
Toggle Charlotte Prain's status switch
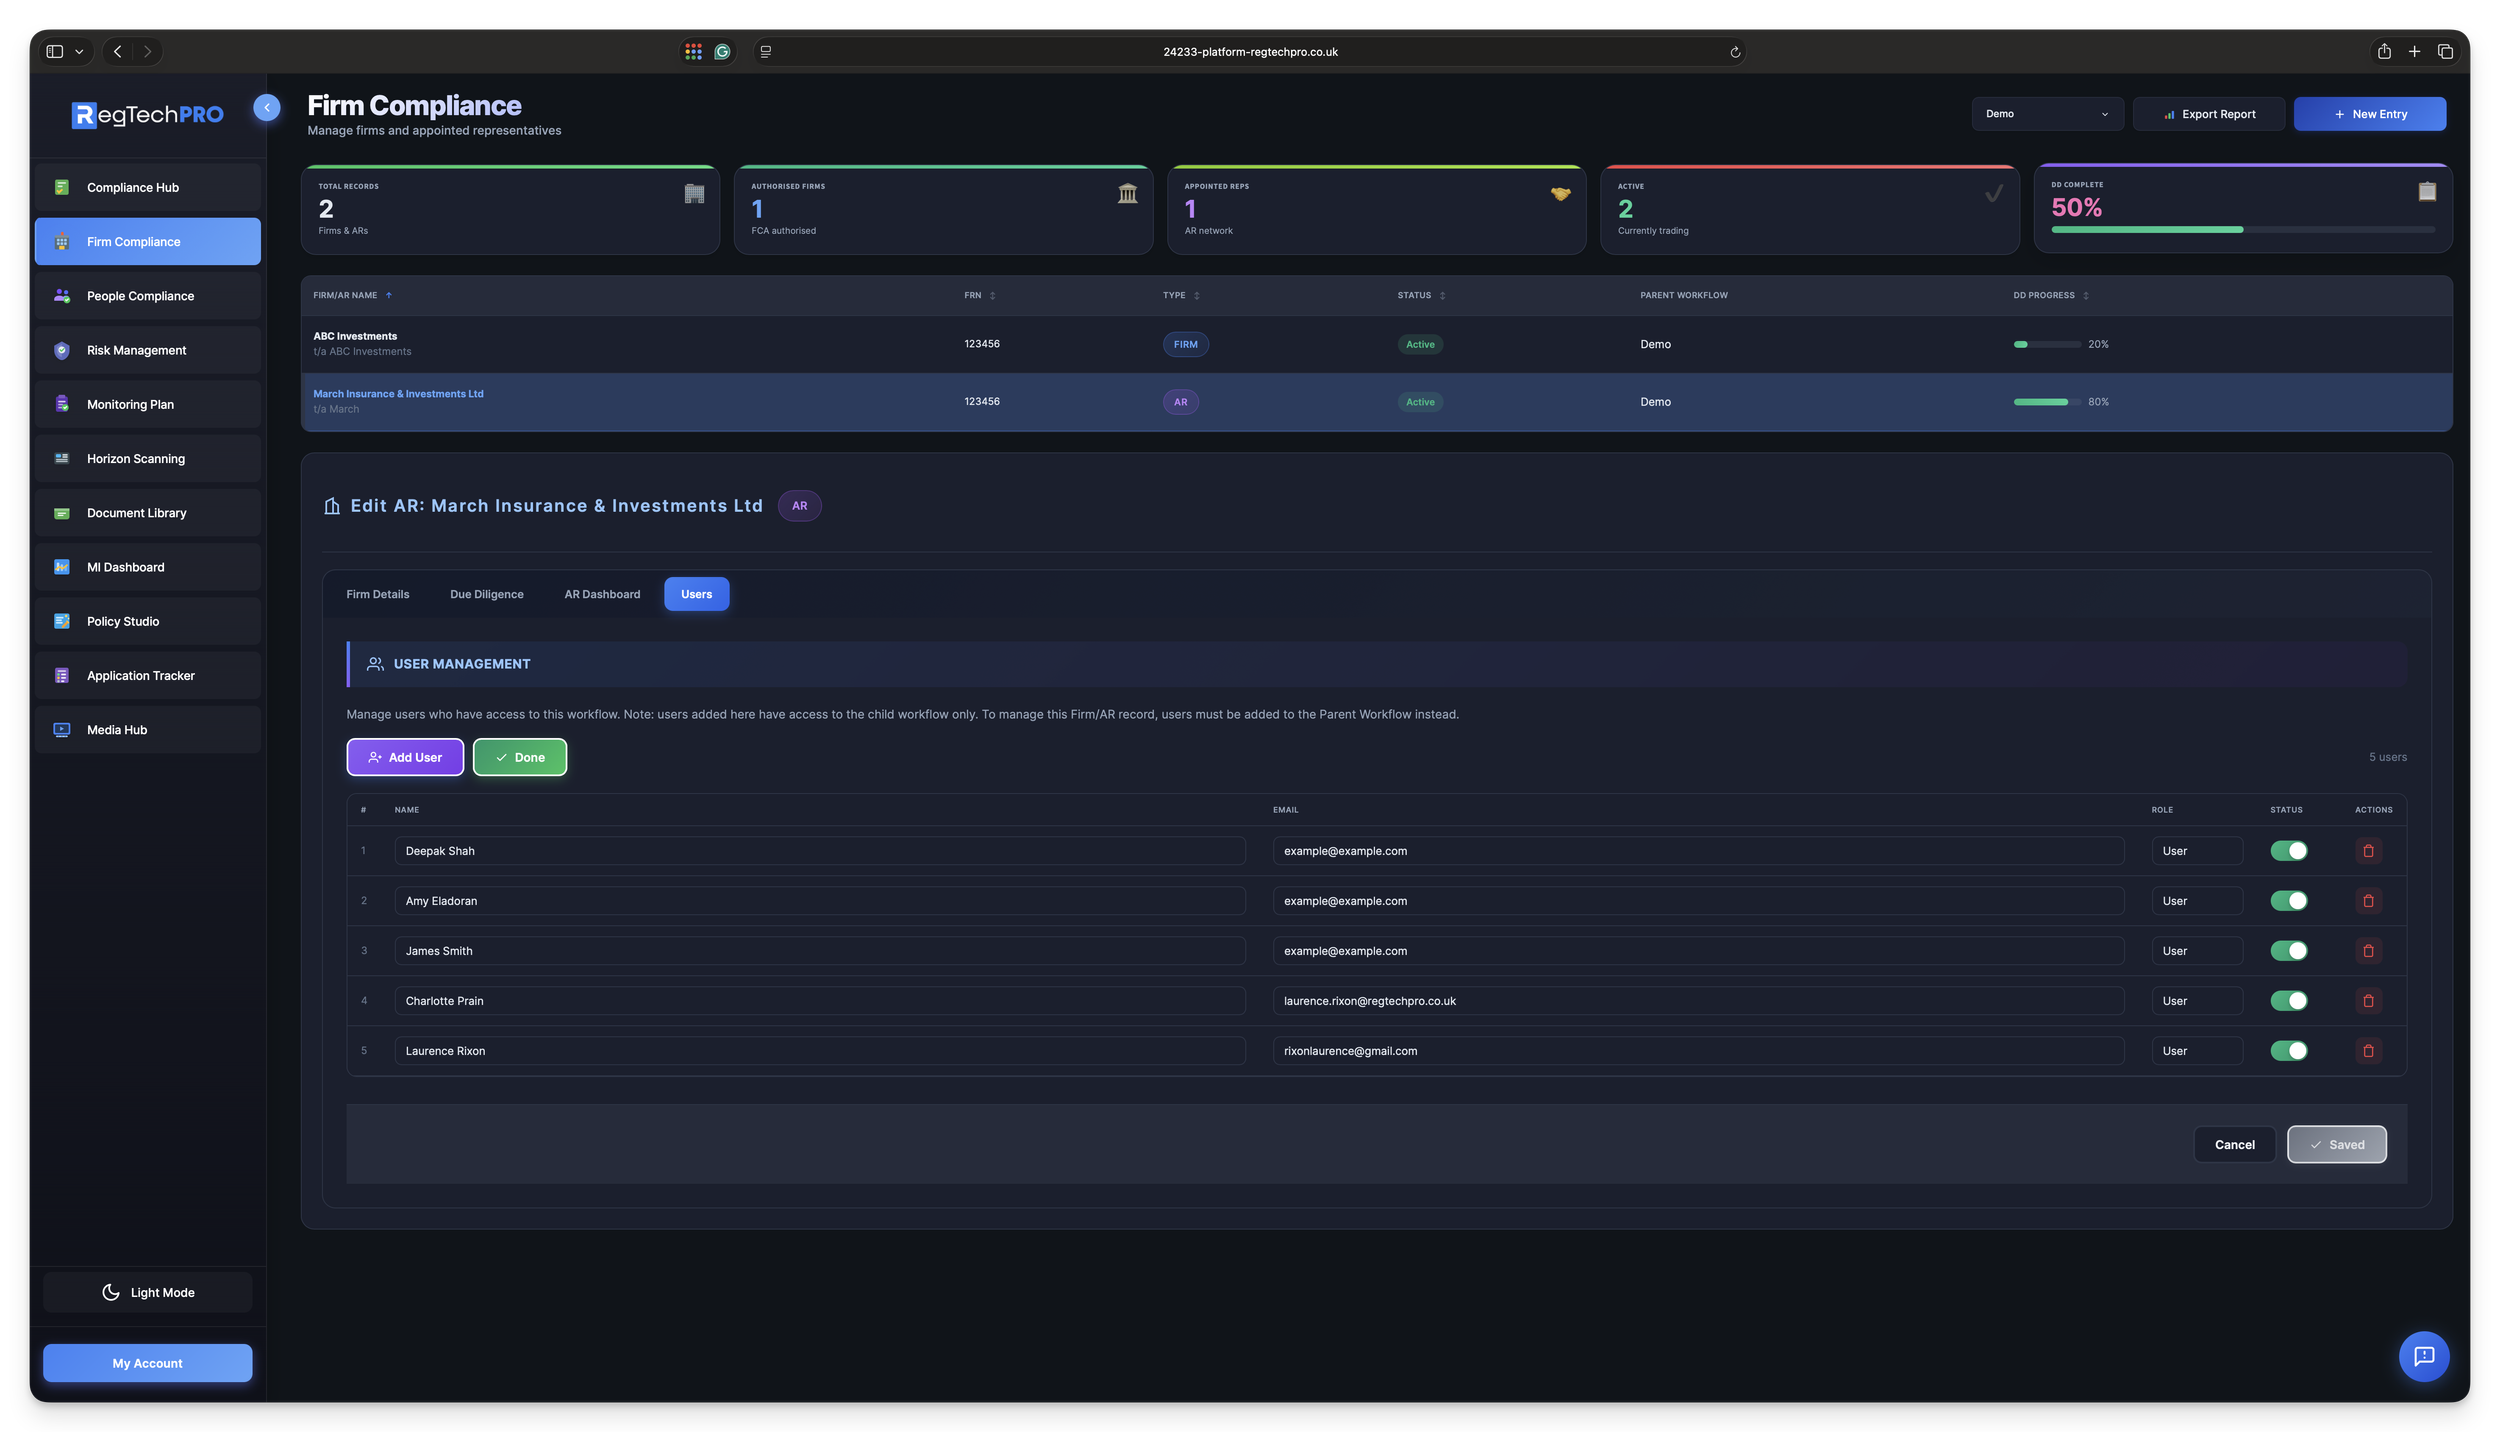point(2289,1000)
